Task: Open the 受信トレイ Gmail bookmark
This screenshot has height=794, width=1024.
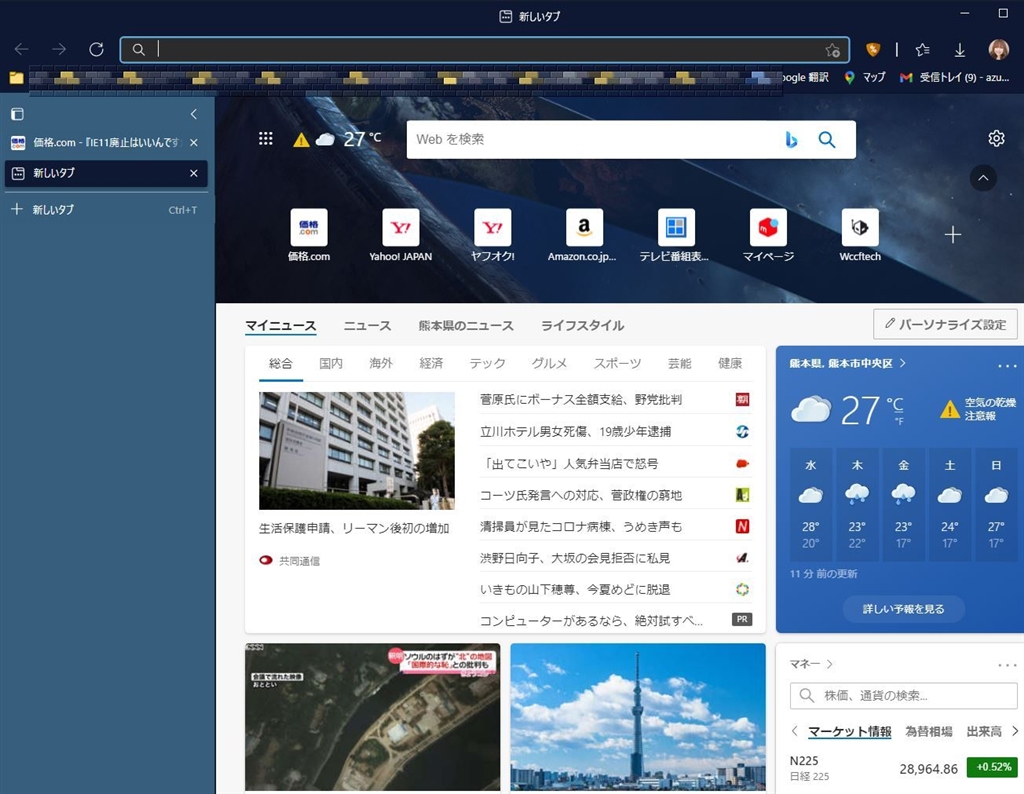Action: pyautogui.click(x=954, y=77)
